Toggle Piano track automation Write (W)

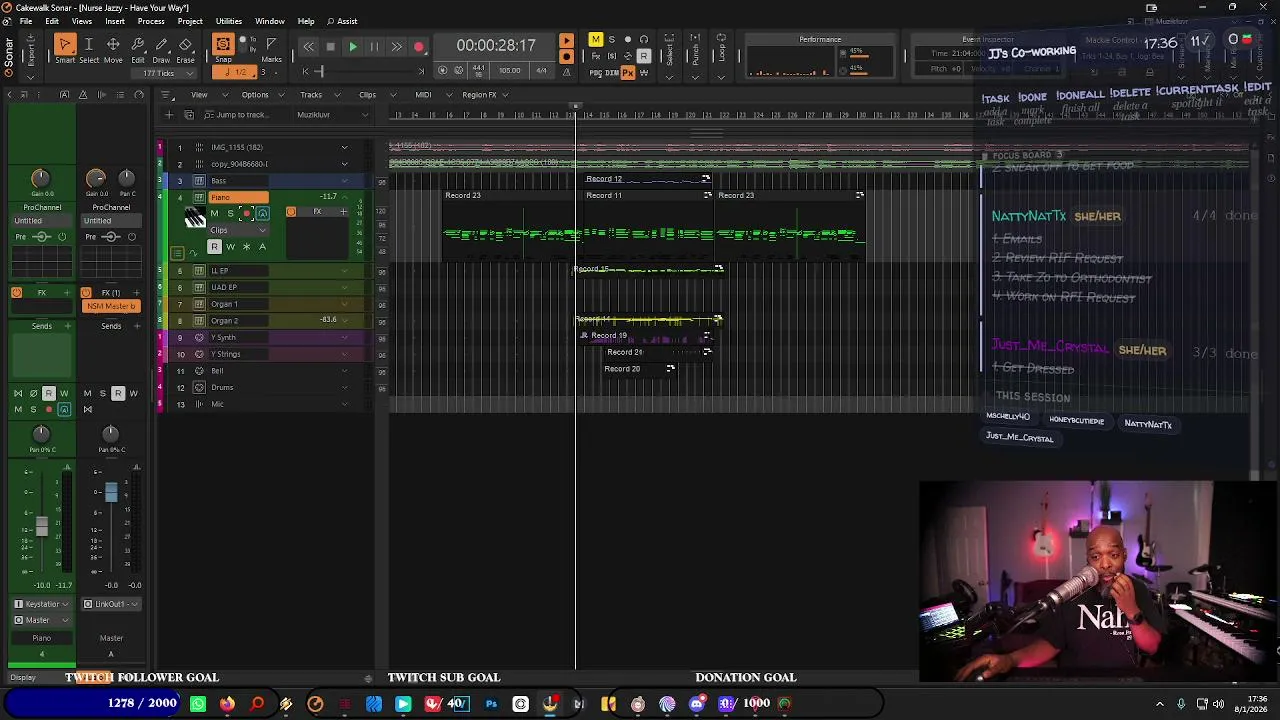230,246
